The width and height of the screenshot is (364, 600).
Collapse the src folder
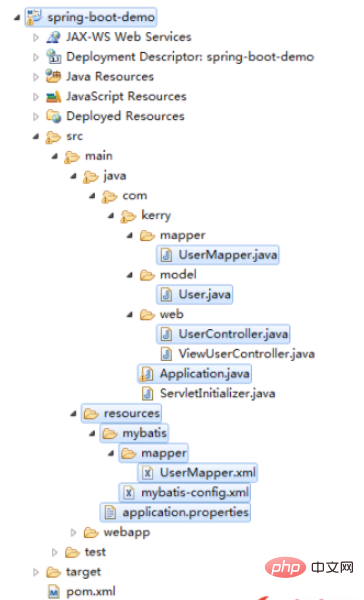36,136
